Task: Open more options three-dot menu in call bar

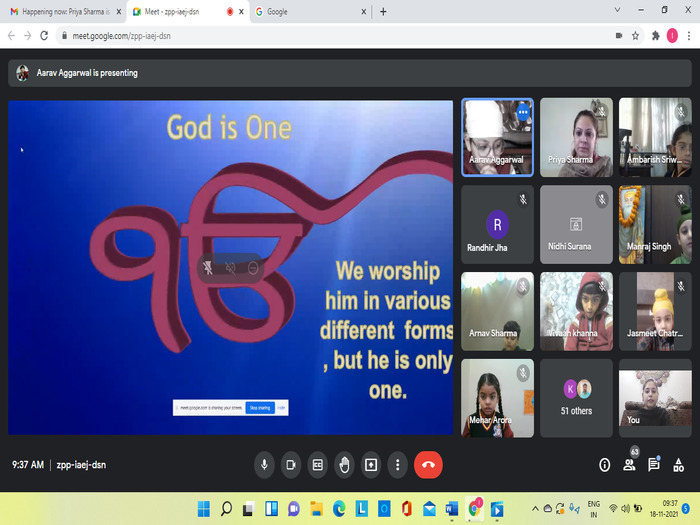Action: (x=397, y=465)
